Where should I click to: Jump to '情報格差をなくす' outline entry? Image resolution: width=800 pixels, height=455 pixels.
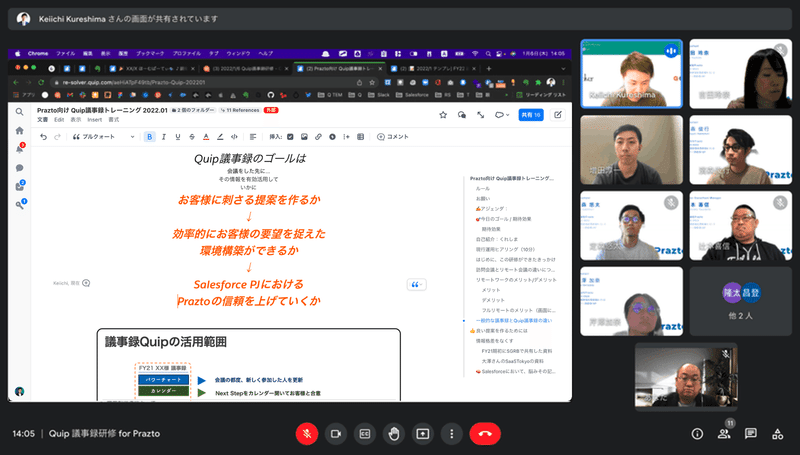[494, 341]
